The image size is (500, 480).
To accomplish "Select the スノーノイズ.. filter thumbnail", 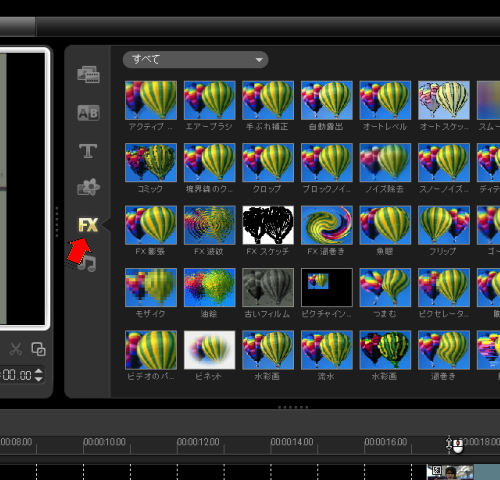I will pyautogui.click(x=444, y=162).
